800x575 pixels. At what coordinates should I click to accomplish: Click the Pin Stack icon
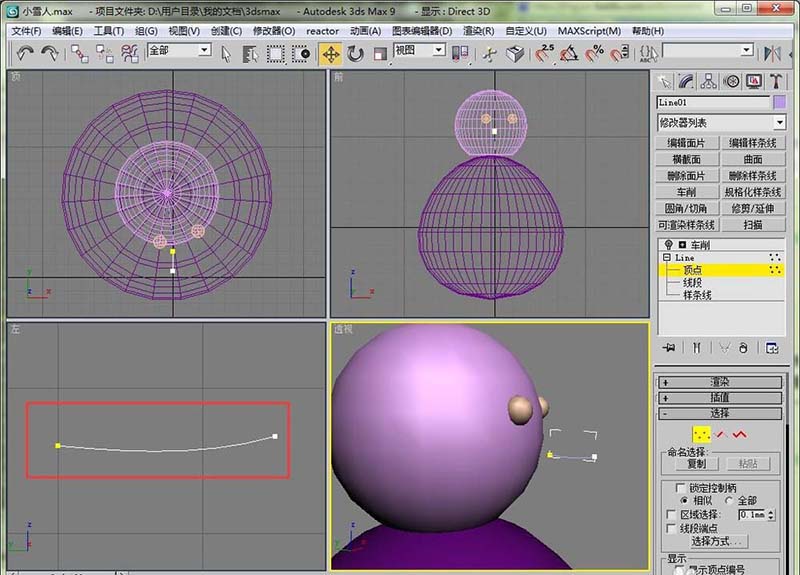click(x=668, y=348)
